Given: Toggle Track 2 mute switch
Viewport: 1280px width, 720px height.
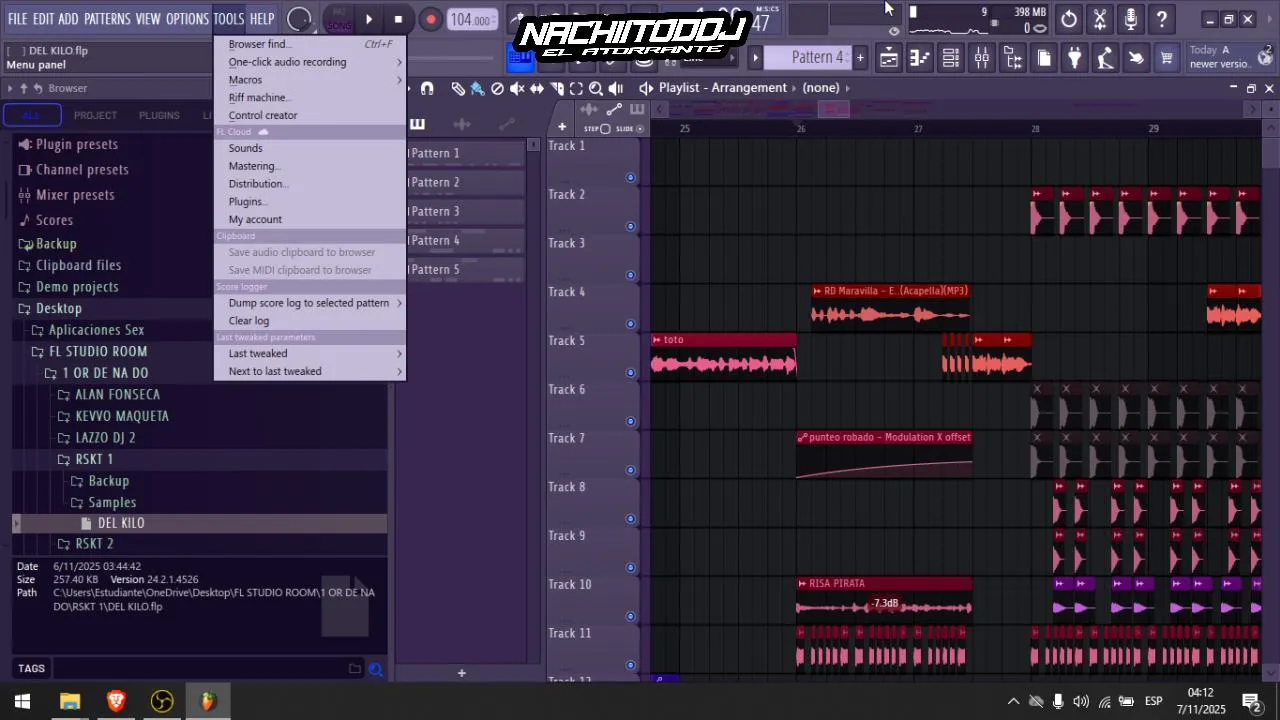Looking at the screenshot, I should [x=630, y=226].
